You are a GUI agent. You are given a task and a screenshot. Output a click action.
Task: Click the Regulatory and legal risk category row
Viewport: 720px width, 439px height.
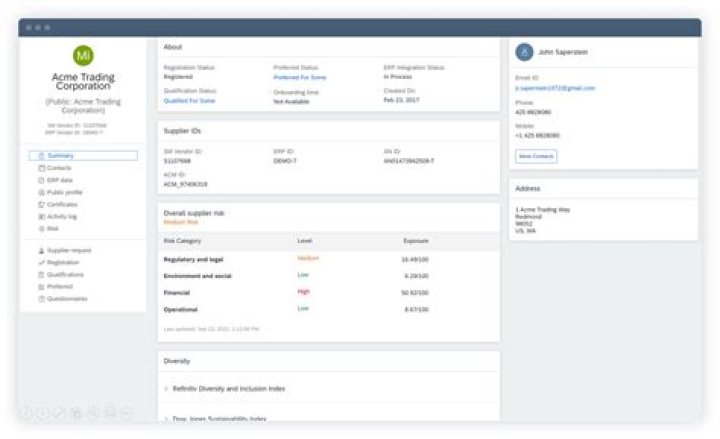click(329, 259)
